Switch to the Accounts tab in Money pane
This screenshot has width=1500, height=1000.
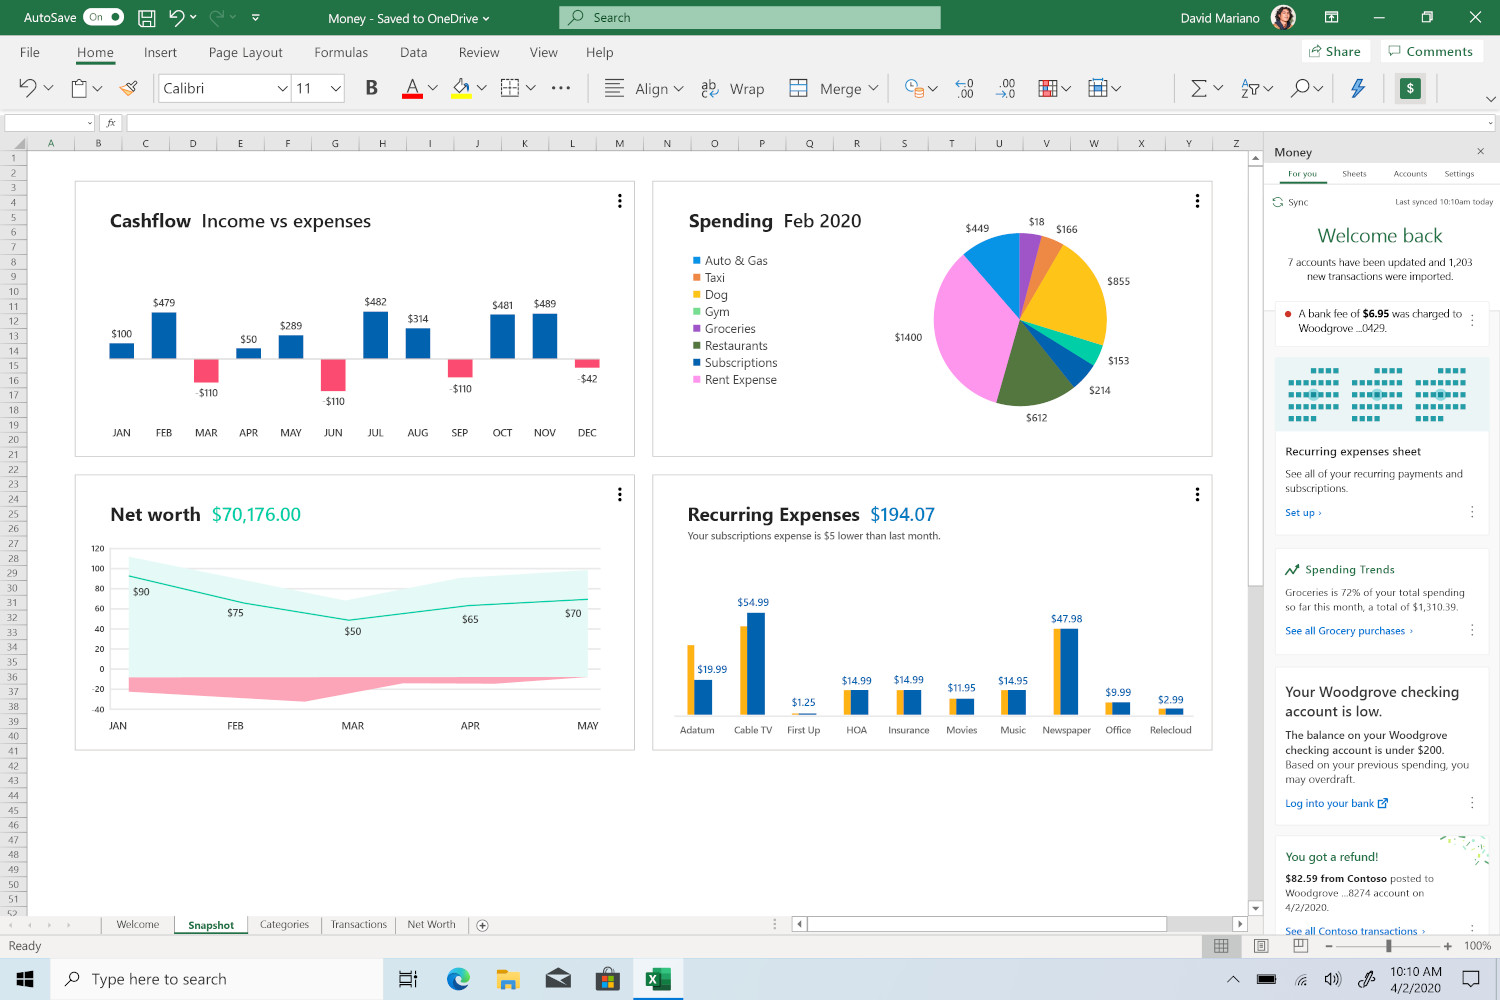pos(1410,174)
